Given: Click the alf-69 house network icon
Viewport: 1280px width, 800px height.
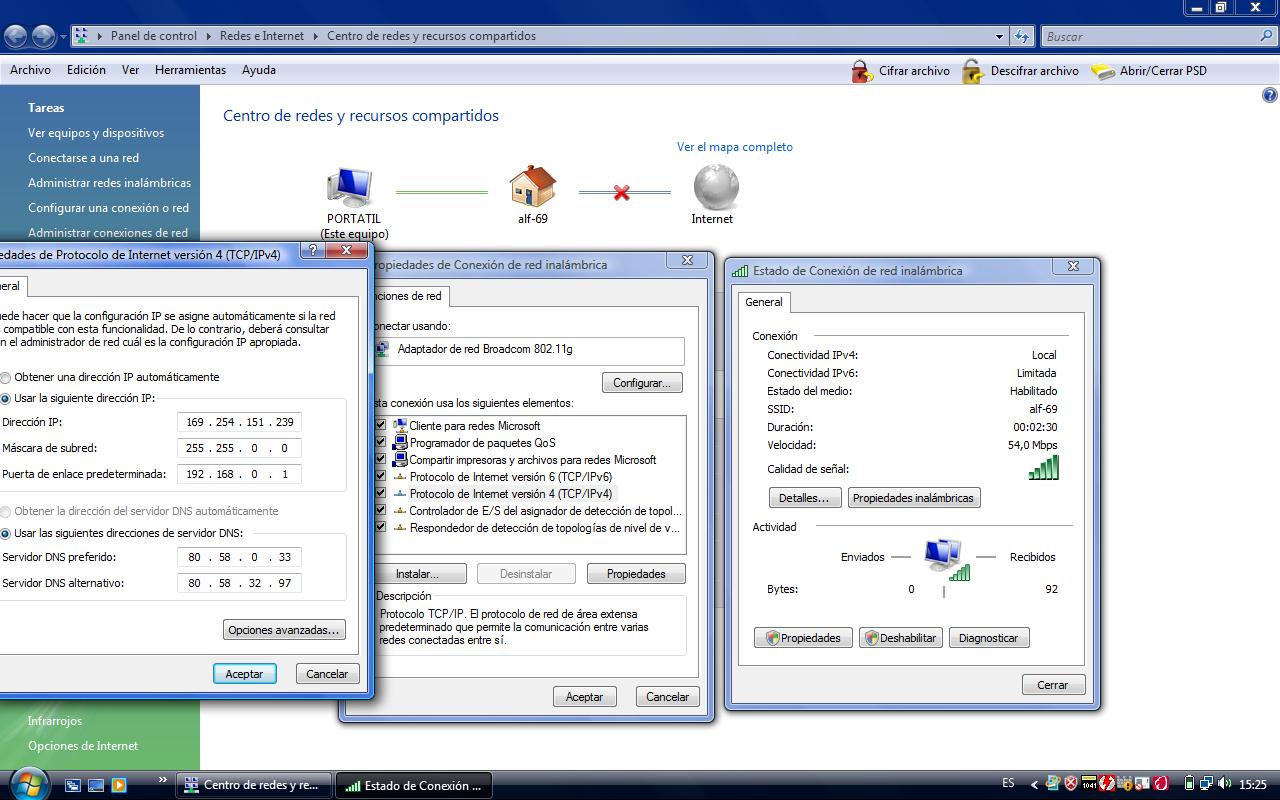Looking at the screenshot, I should pos(532,187).
